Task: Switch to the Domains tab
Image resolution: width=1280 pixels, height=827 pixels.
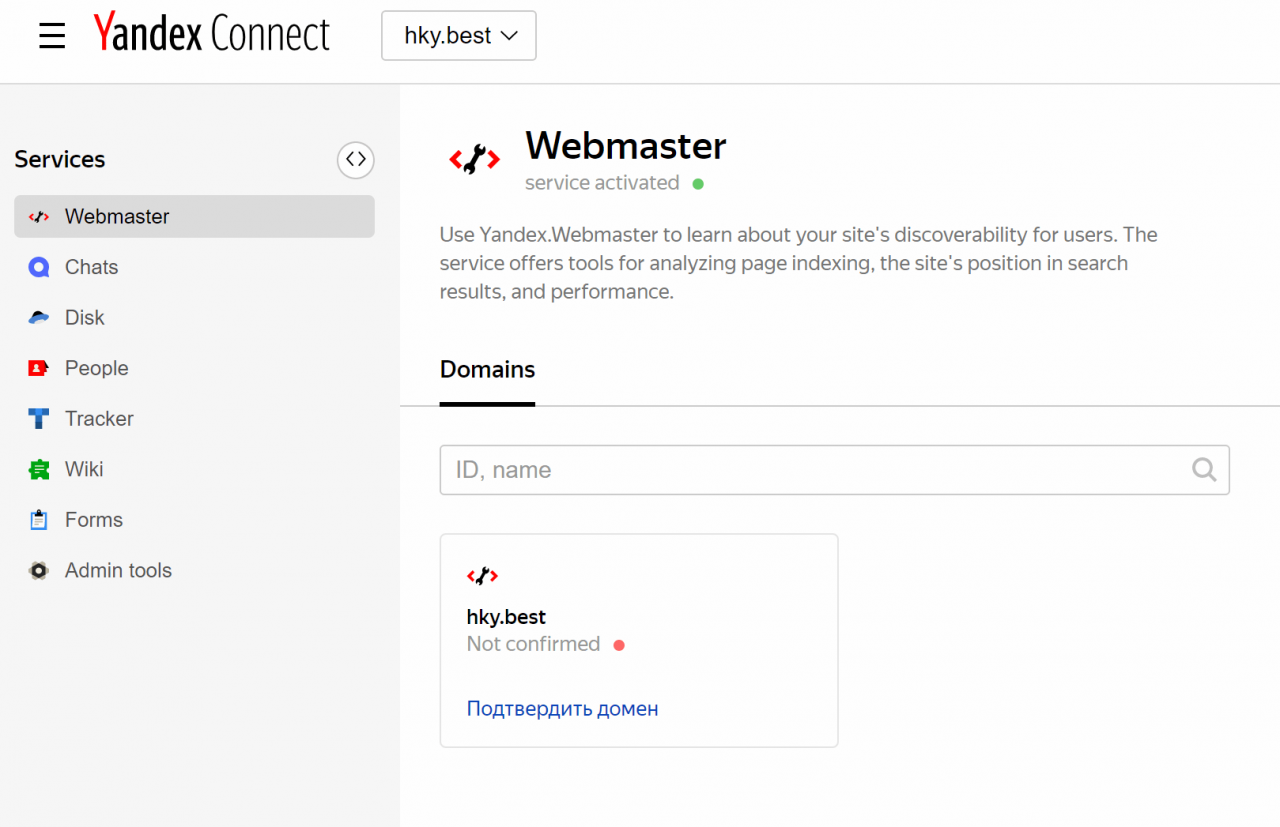Action: (x=487, y=370)
